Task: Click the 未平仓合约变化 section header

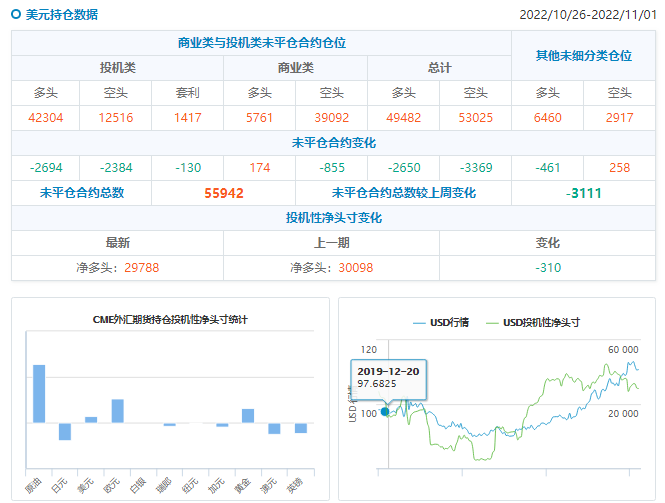Action: pos(334,142)
